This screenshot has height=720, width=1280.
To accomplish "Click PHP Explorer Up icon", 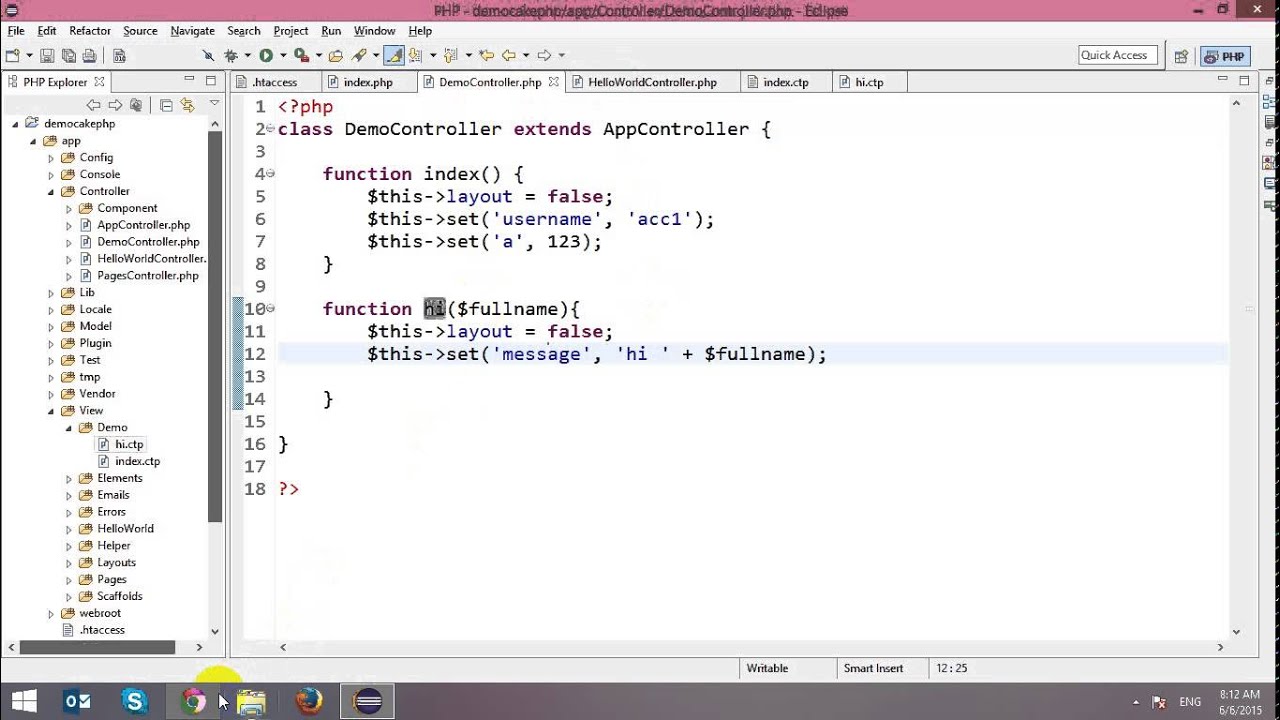I will 136,105.
